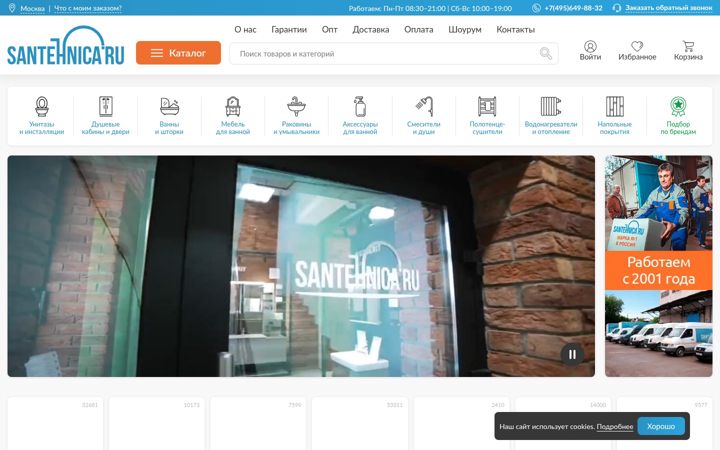Open Что с моим заказом link
Viewport: 720px width, 450px height.
88,8
